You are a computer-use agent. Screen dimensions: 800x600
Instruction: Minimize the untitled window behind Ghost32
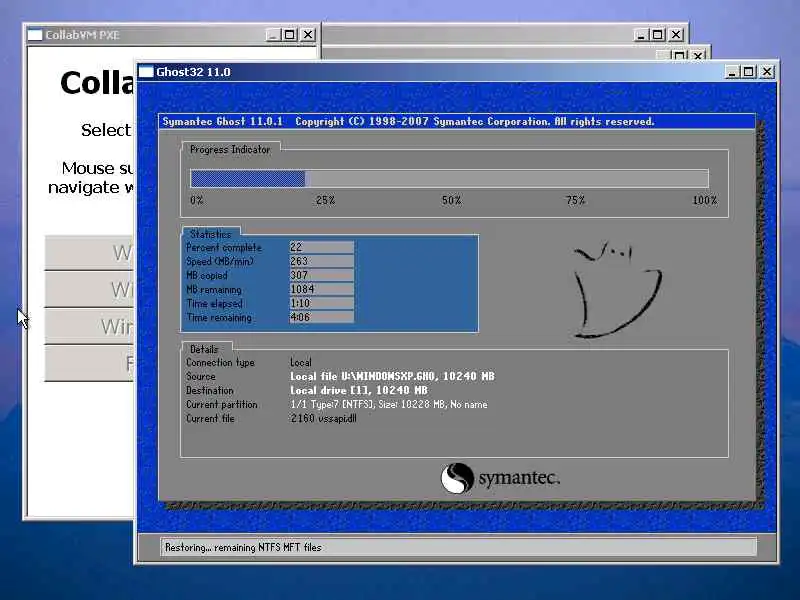pos(641,35)
